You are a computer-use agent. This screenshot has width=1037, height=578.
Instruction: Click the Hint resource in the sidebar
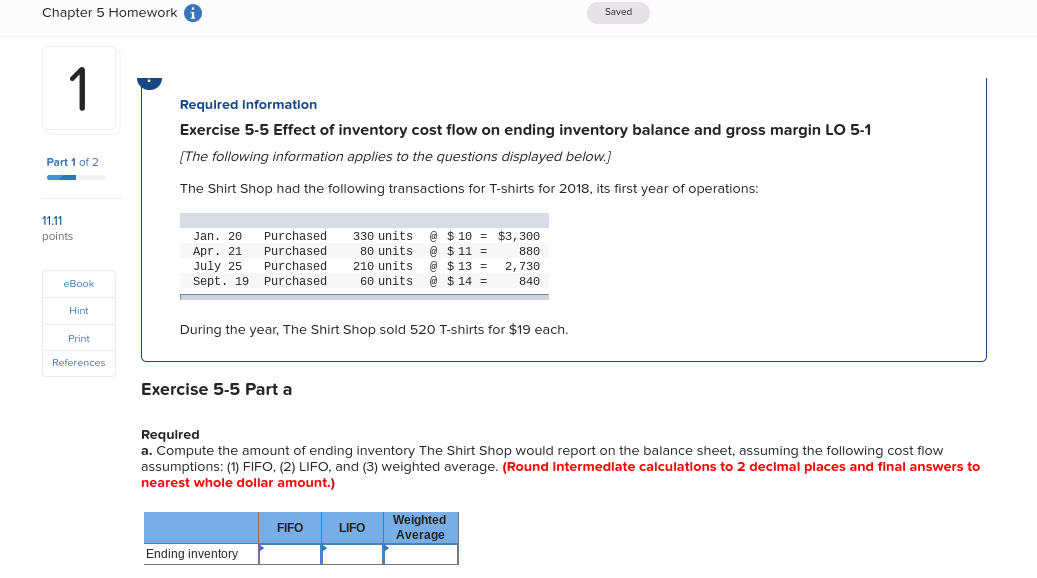[x=78, y=310]
